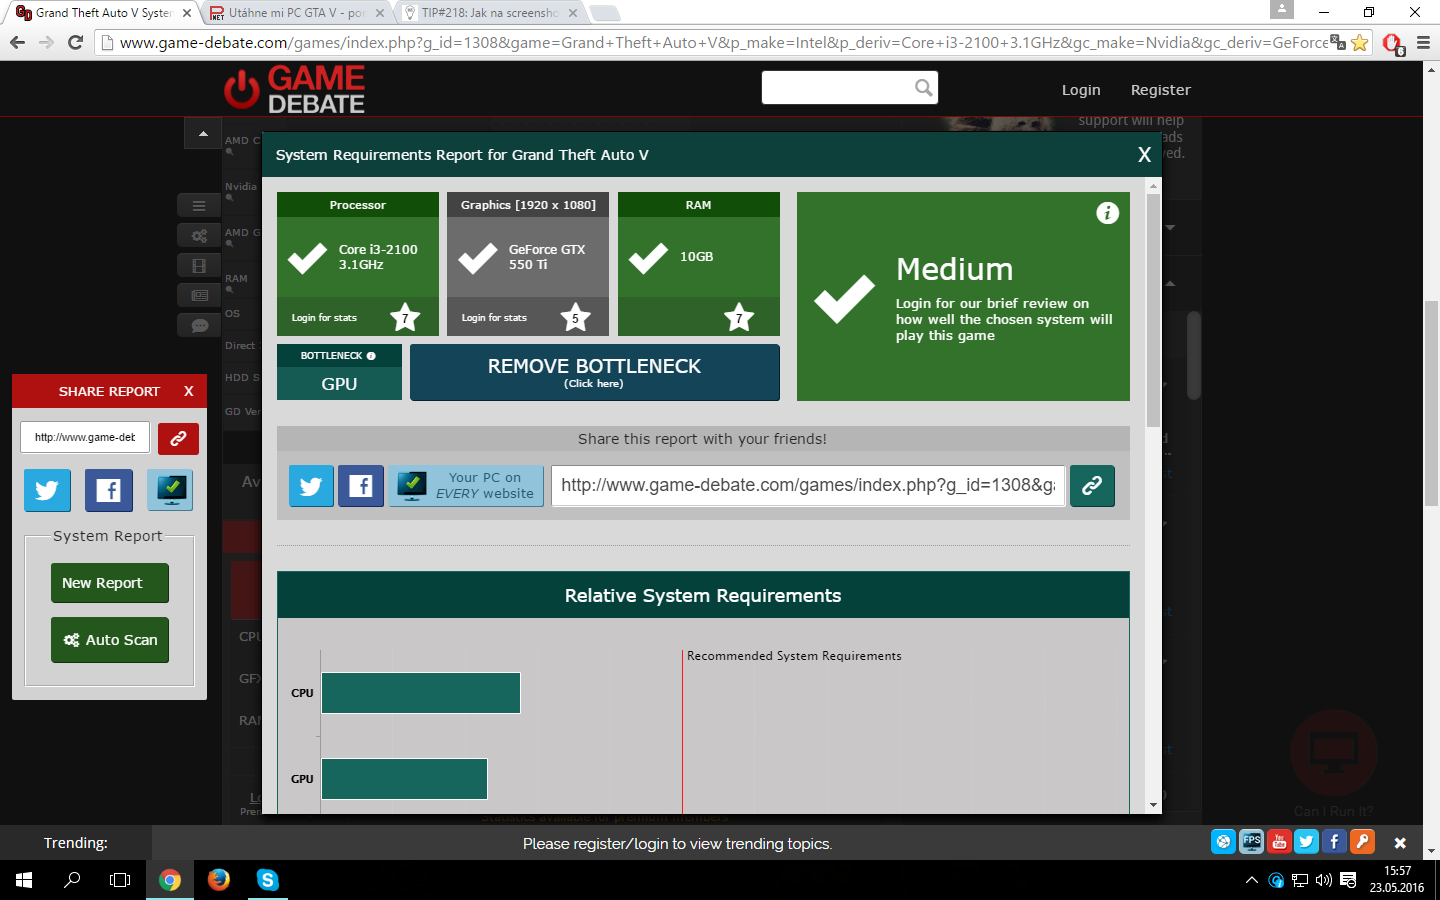Click Twitter icon in Share Report panel

tap(47, 490)
